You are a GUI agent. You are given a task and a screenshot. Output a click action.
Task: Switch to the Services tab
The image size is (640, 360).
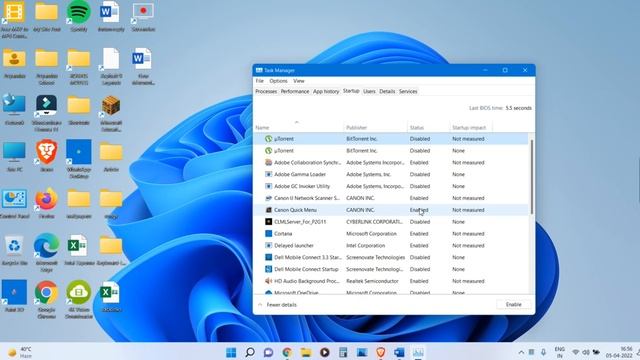(x=408, y=91)
